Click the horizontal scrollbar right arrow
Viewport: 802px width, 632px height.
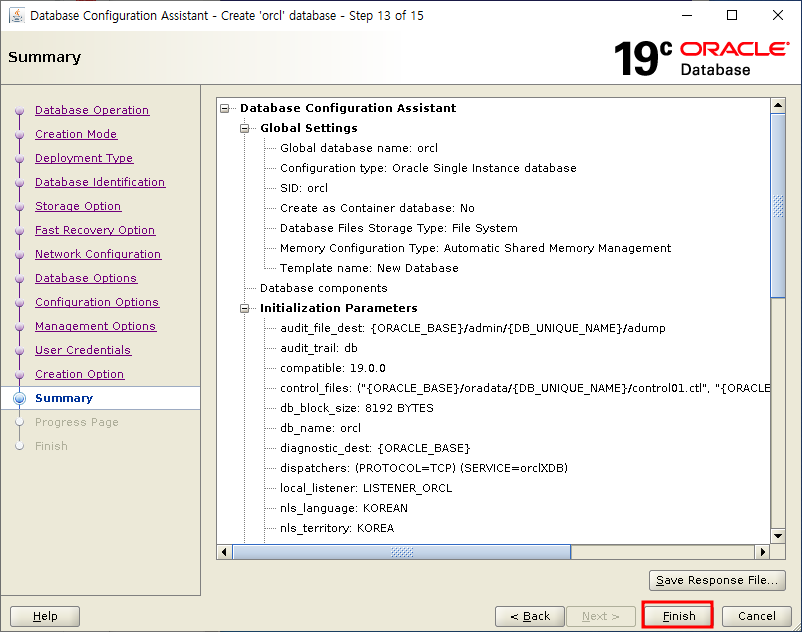[x=763, y=552]
